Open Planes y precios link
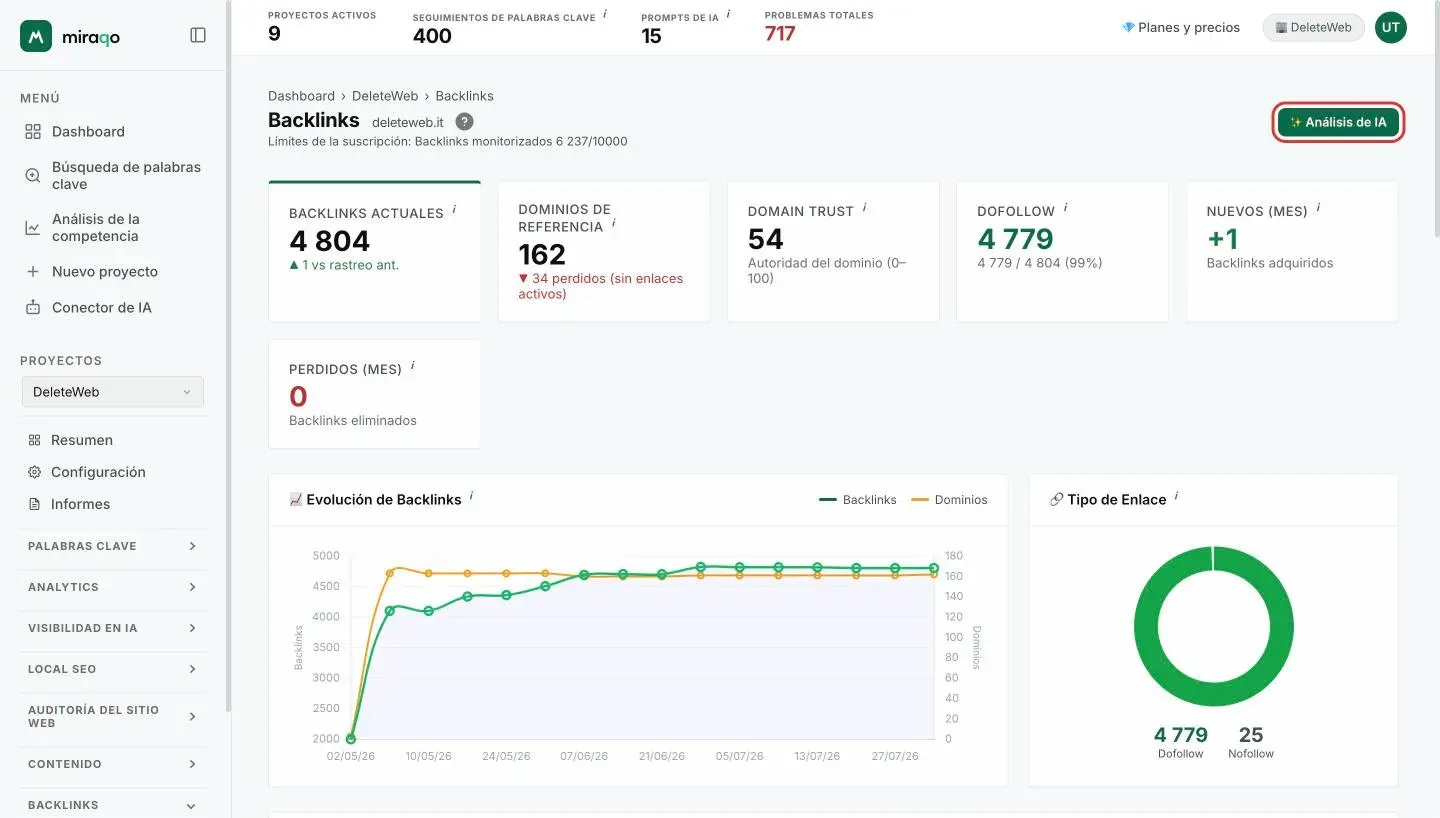The width and height of the screenshot is (1440, 818). pyautogui.click(x=1180, y=28)
